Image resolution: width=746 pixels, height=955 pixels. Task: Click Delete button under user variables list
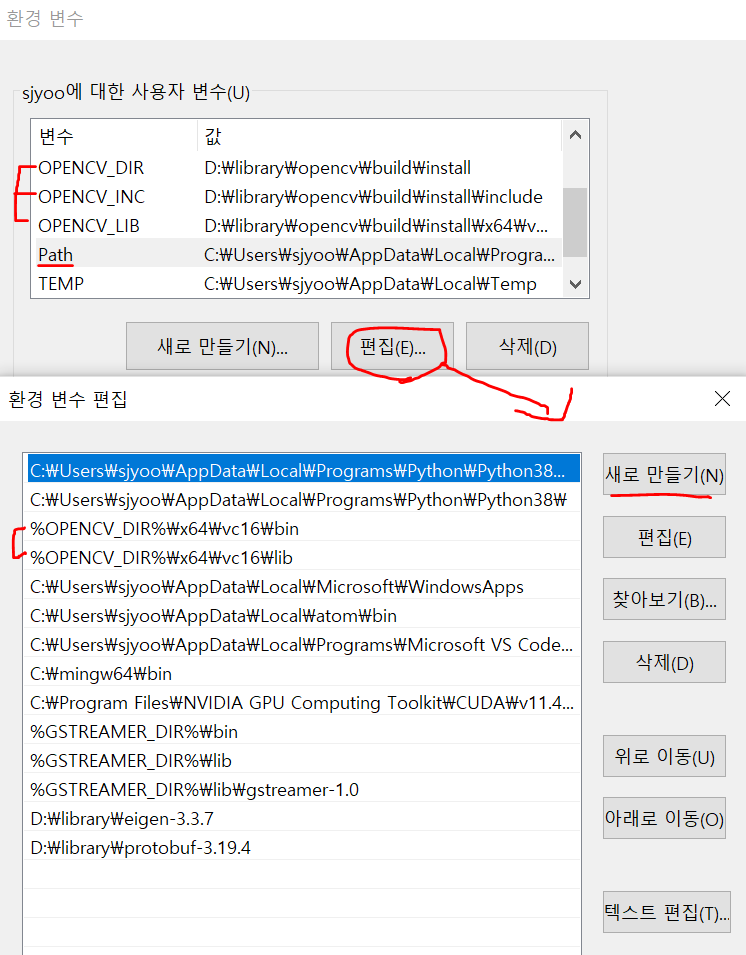point(527,346)
